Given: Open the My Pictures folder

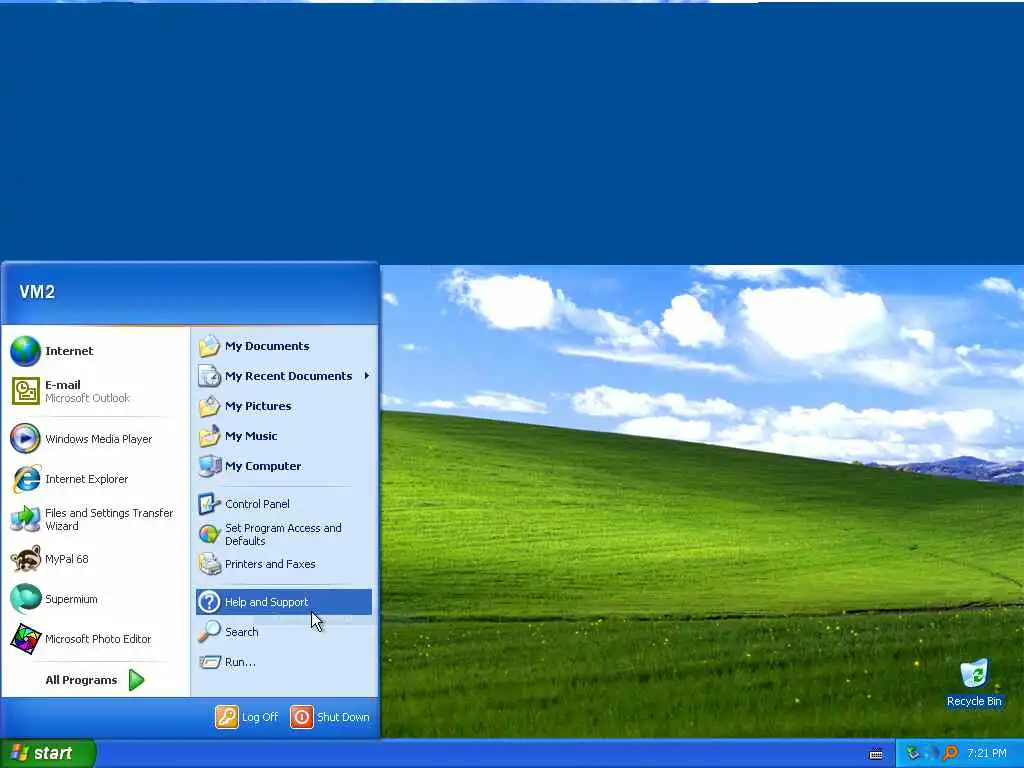Looking at the screenshot, I should (284, 406).
